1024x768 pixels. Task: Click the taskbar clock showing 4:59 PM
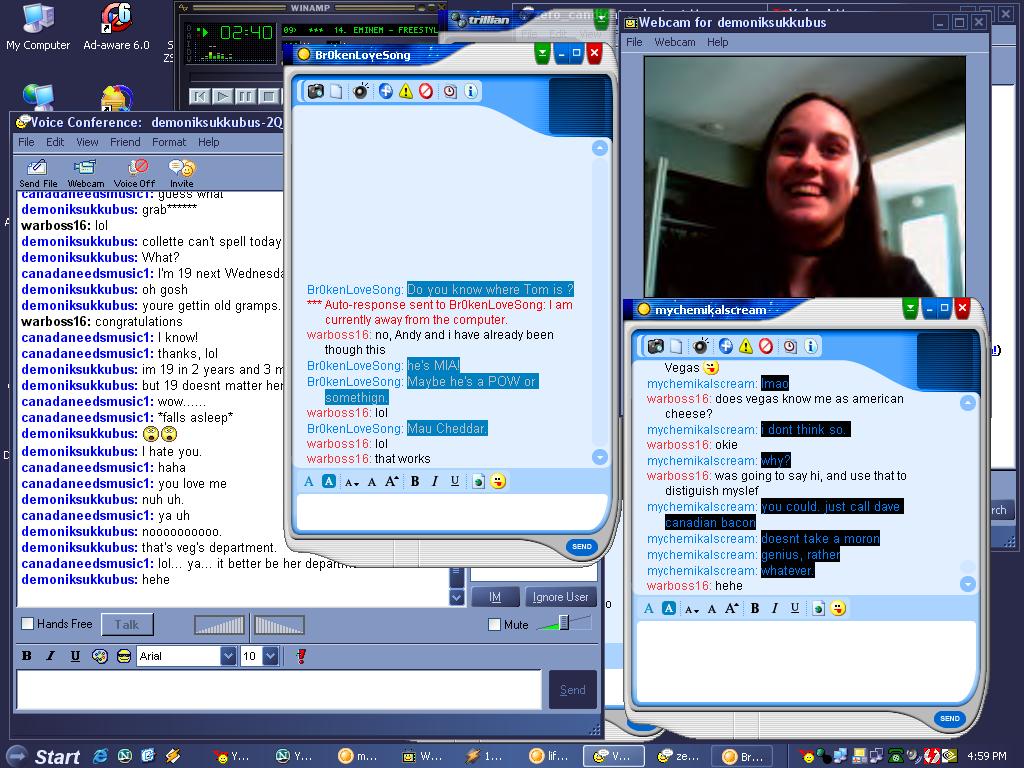987,756
